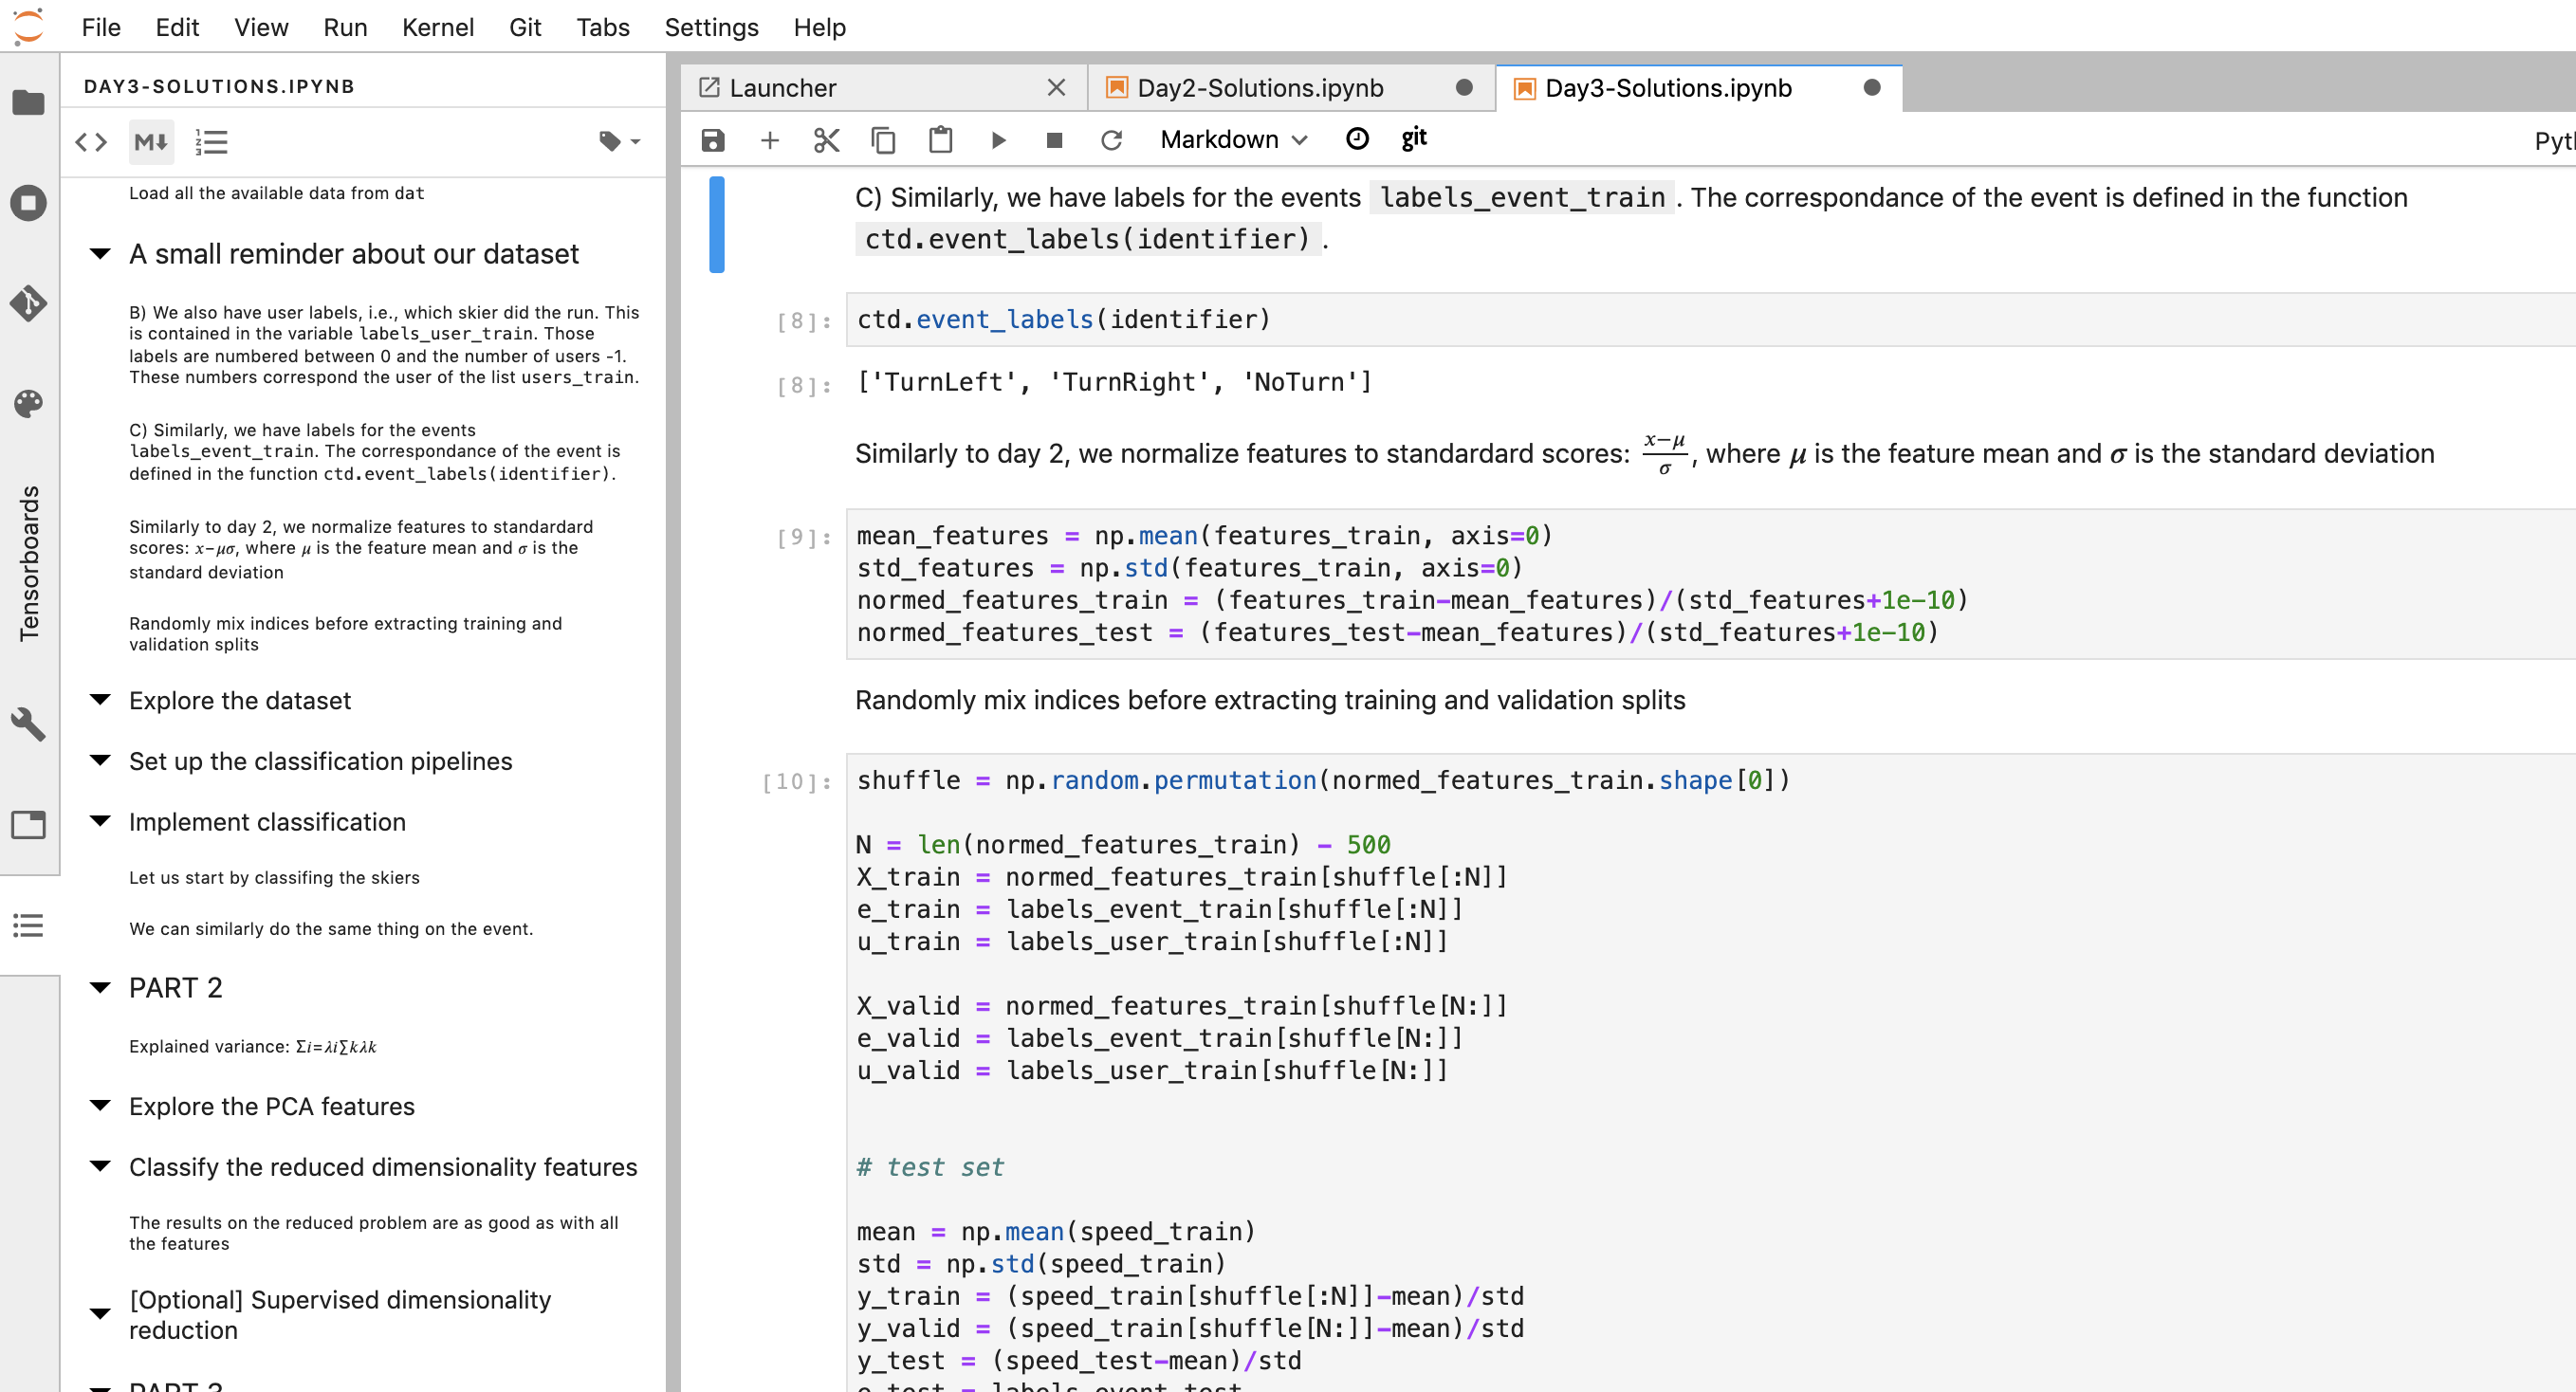This screenshot has width=2576, height=1392.
Task: Save the Day3-Solutions notebook
Action: pos(712,139)
